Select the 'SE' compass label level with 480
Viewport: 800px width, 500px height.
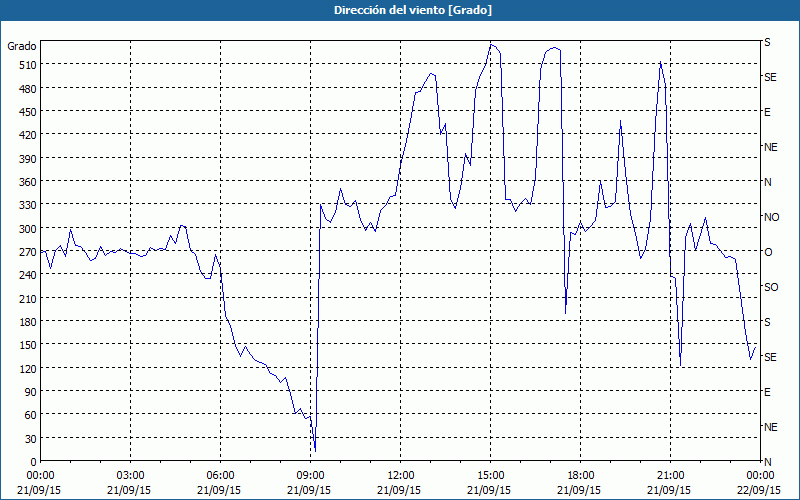pos(770,77)
